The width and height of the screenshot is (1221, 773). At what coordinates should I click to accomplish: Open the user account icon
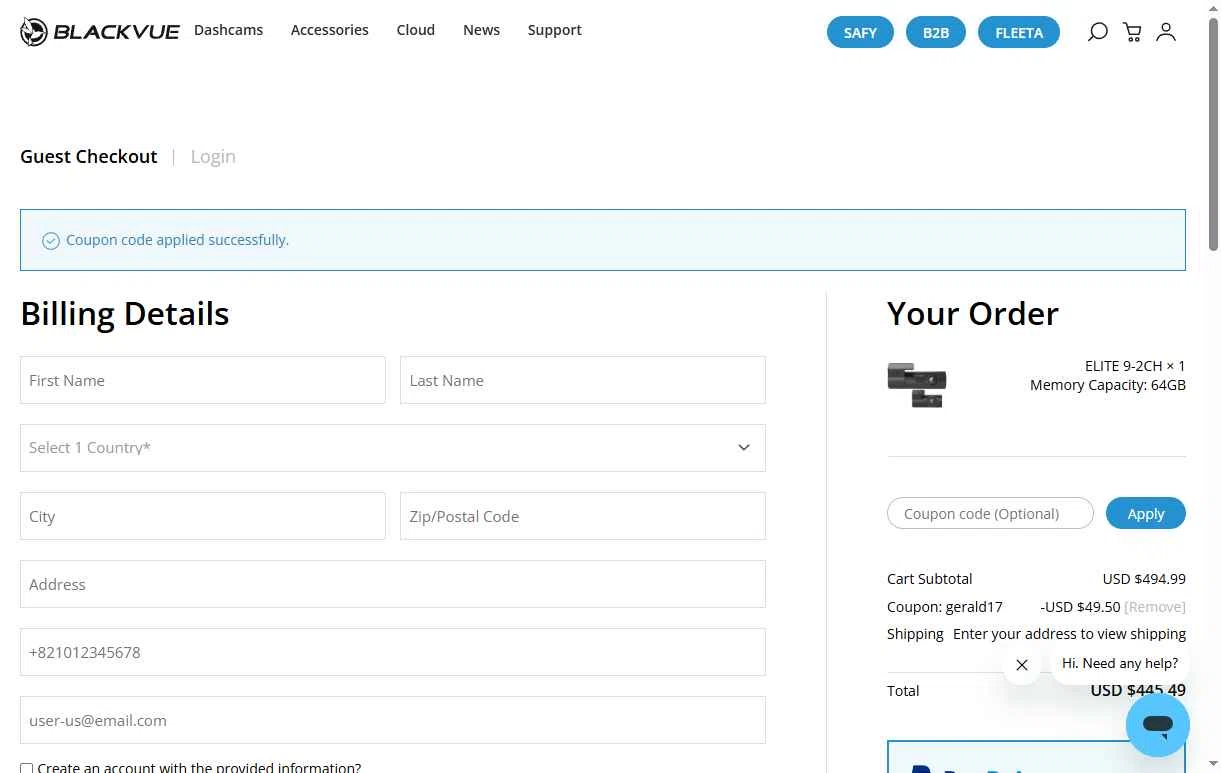coord(1166,32)
